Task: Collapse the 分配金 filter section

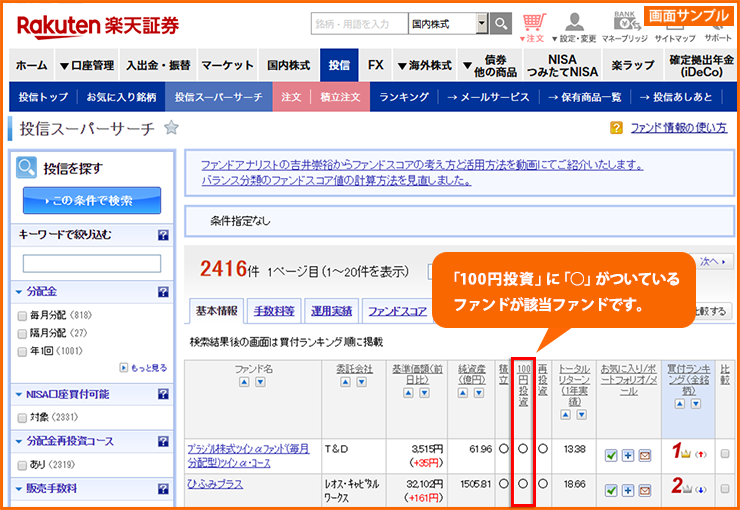Action: click(19, 292)
